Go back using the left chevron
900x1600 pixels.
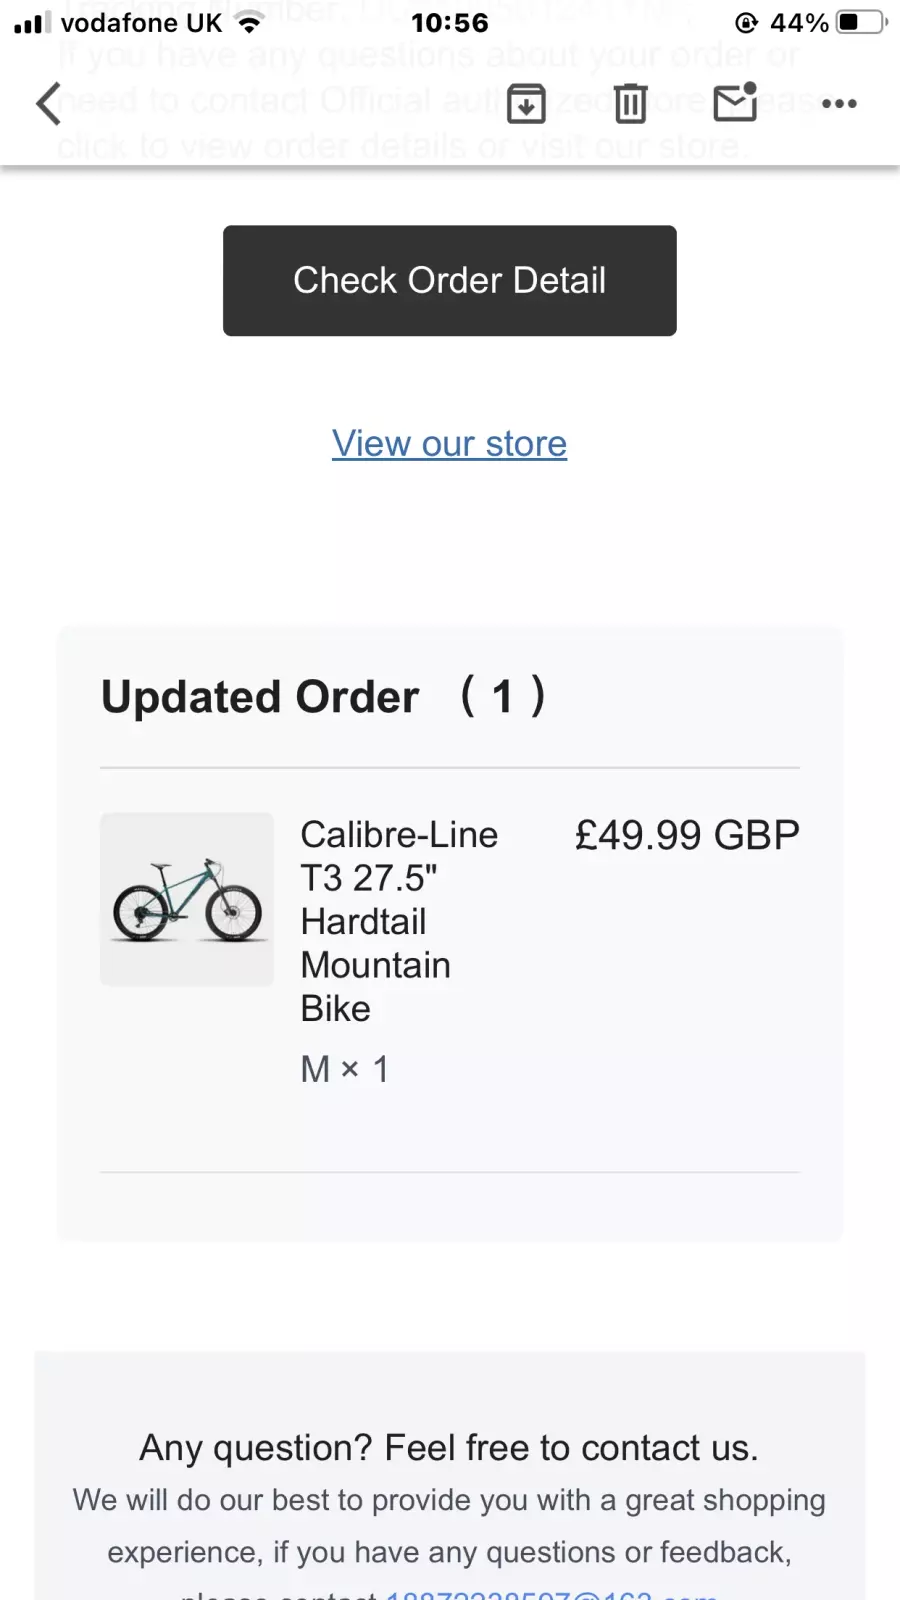(x=48, y=103)
